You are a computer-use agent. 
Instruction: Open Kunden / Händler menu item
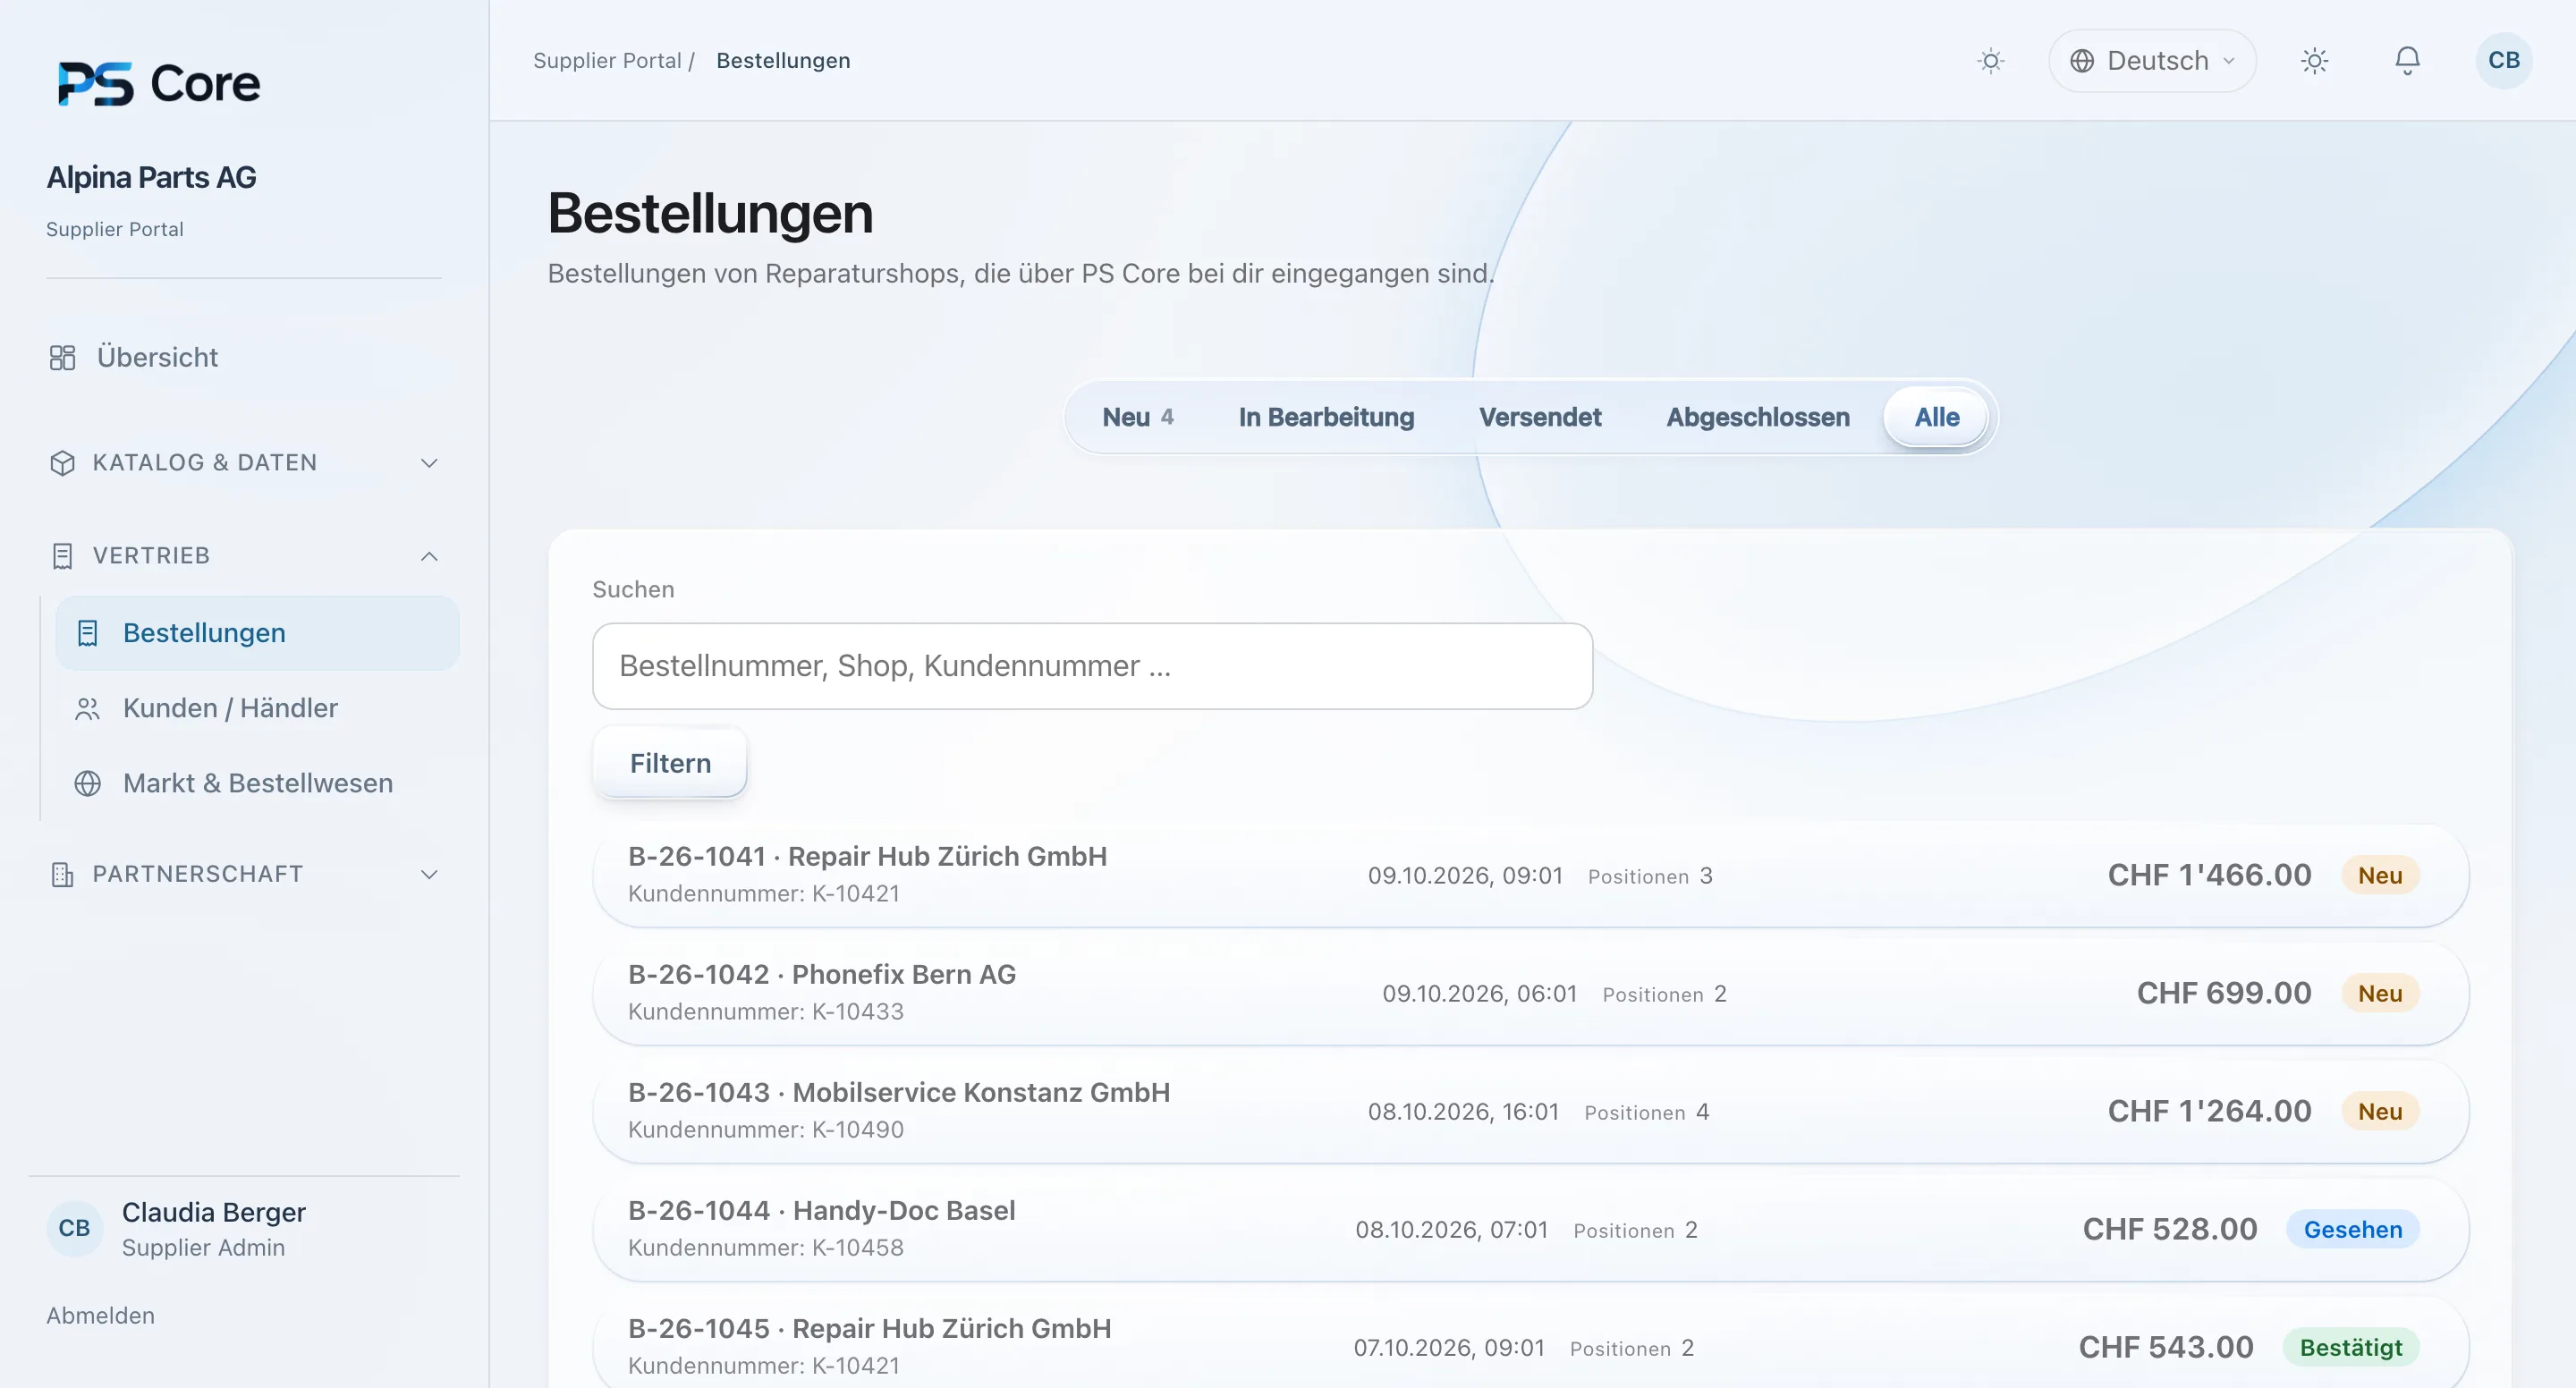[258, 708]
